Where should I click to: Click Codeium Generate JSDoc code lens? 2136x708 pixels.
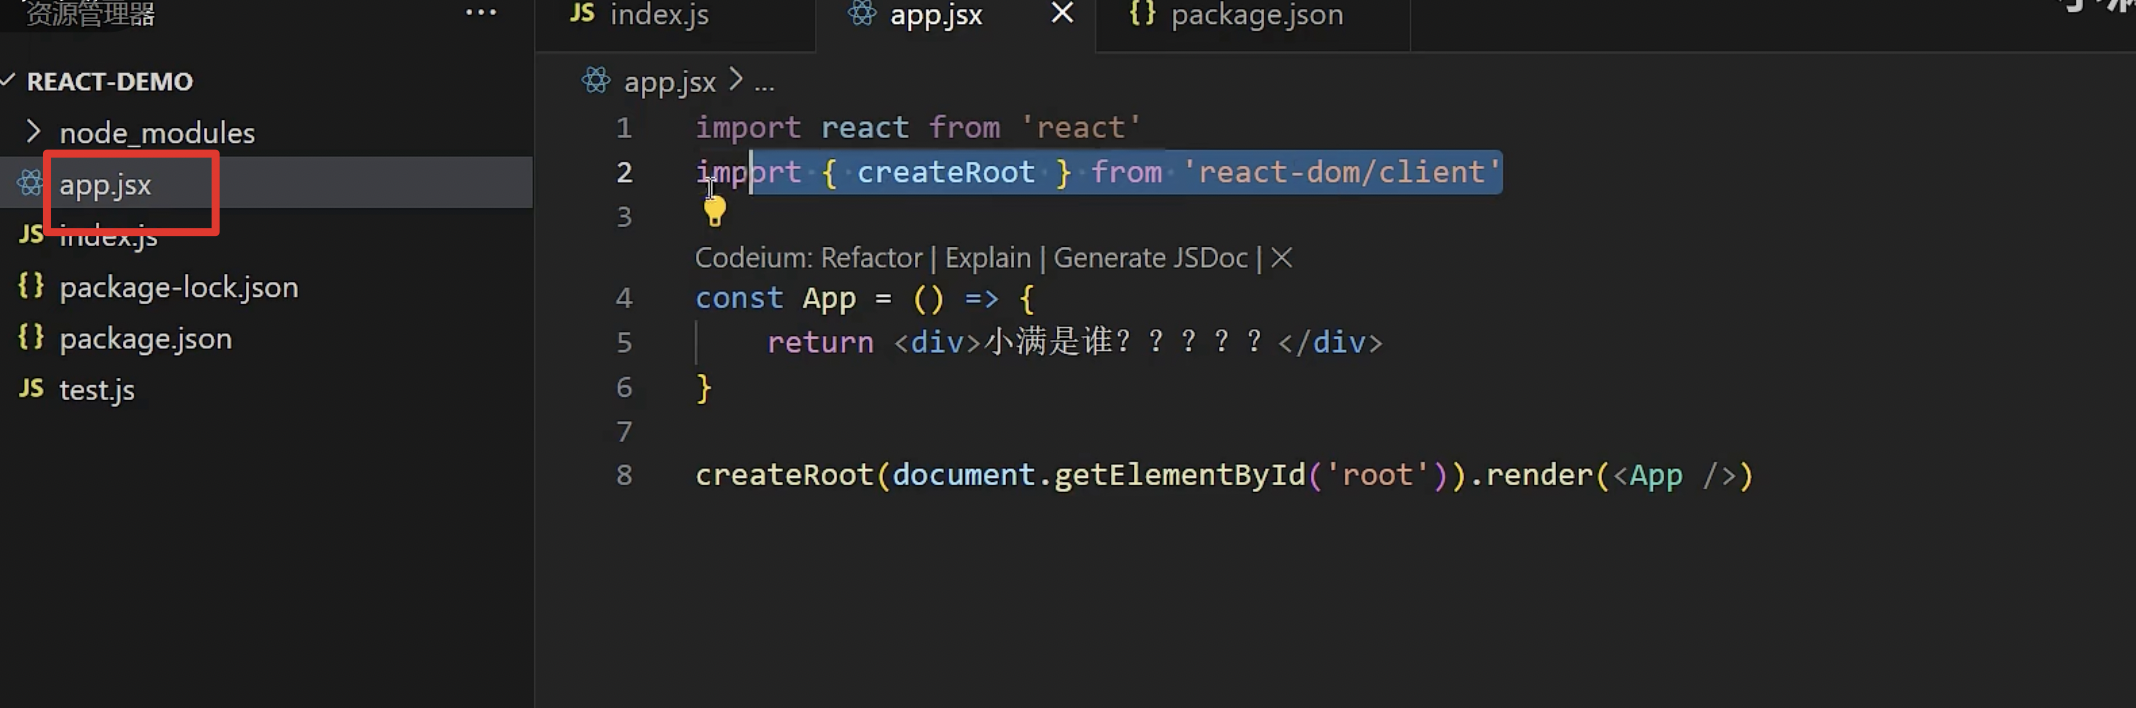click(x=1151, y=258)
